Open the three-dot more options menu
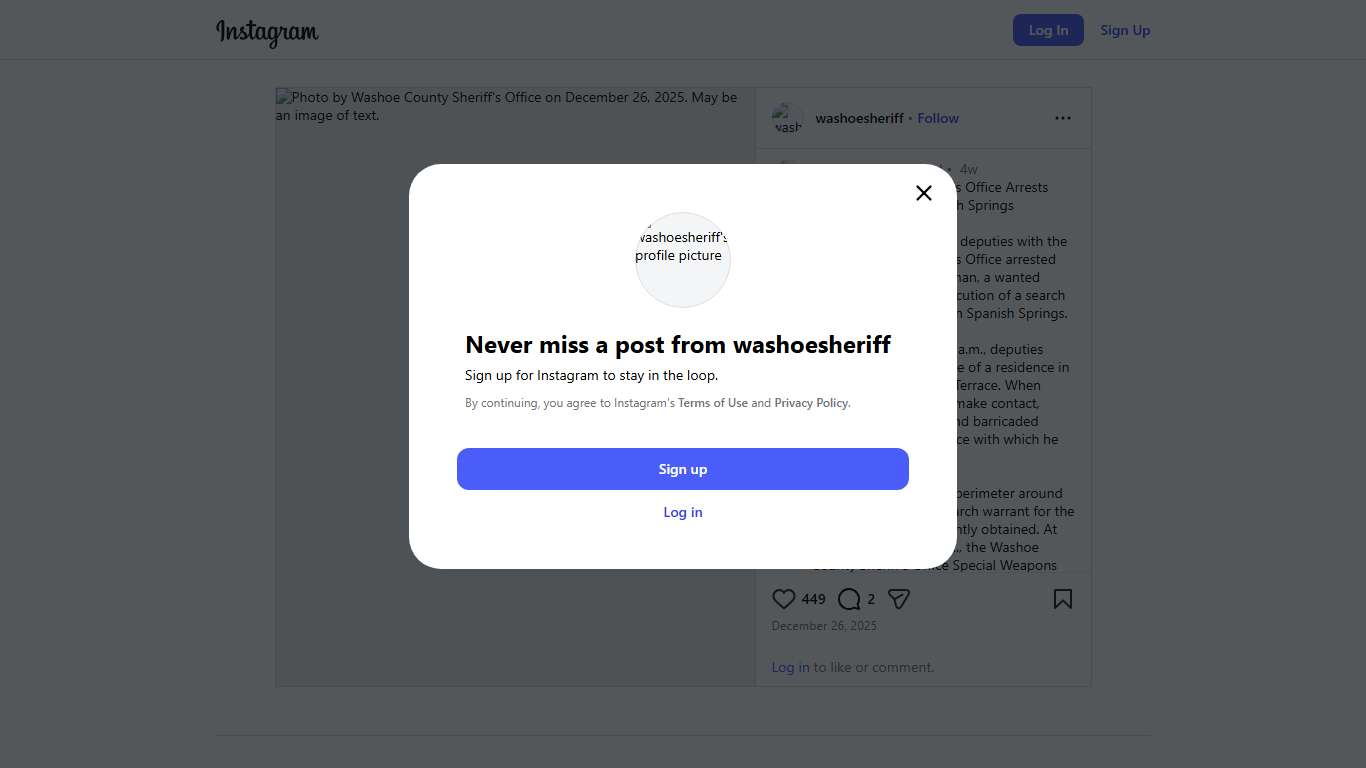 1062,118
